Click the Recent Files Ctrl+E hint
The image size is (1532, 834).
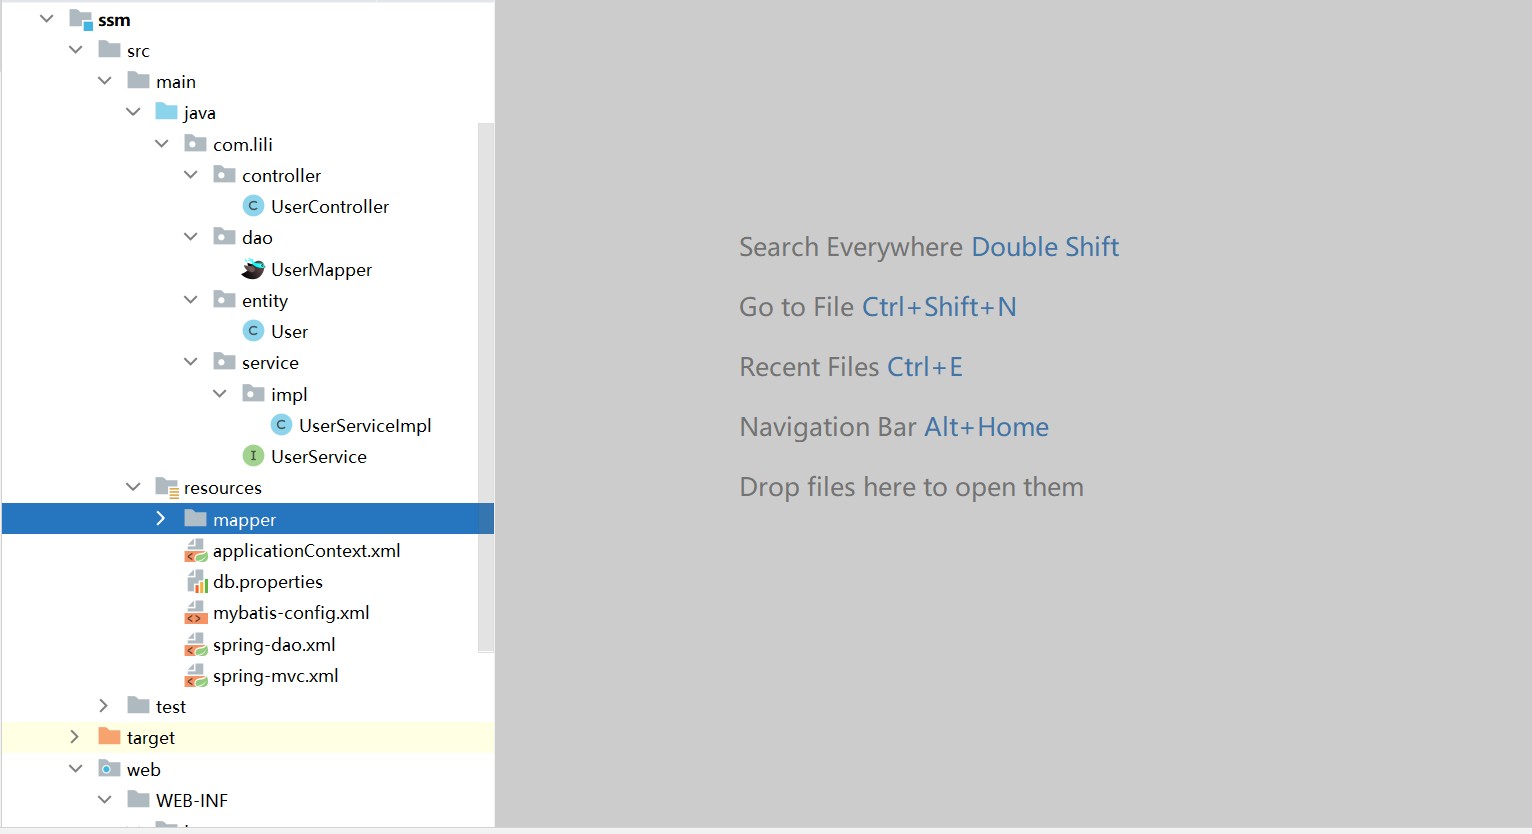pos(851,367)
